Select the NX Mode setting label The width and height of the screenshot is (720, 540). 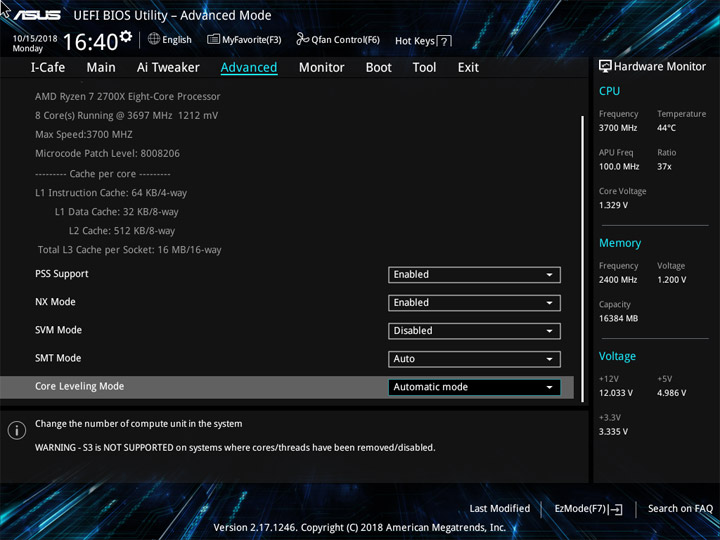(x=55, y=302)
